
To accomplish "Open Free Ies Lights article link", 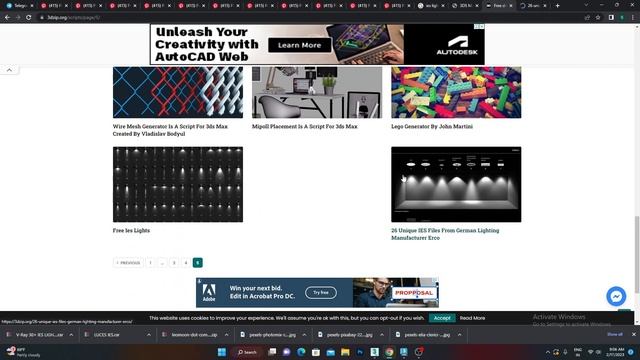I will (x=131, y=231).
